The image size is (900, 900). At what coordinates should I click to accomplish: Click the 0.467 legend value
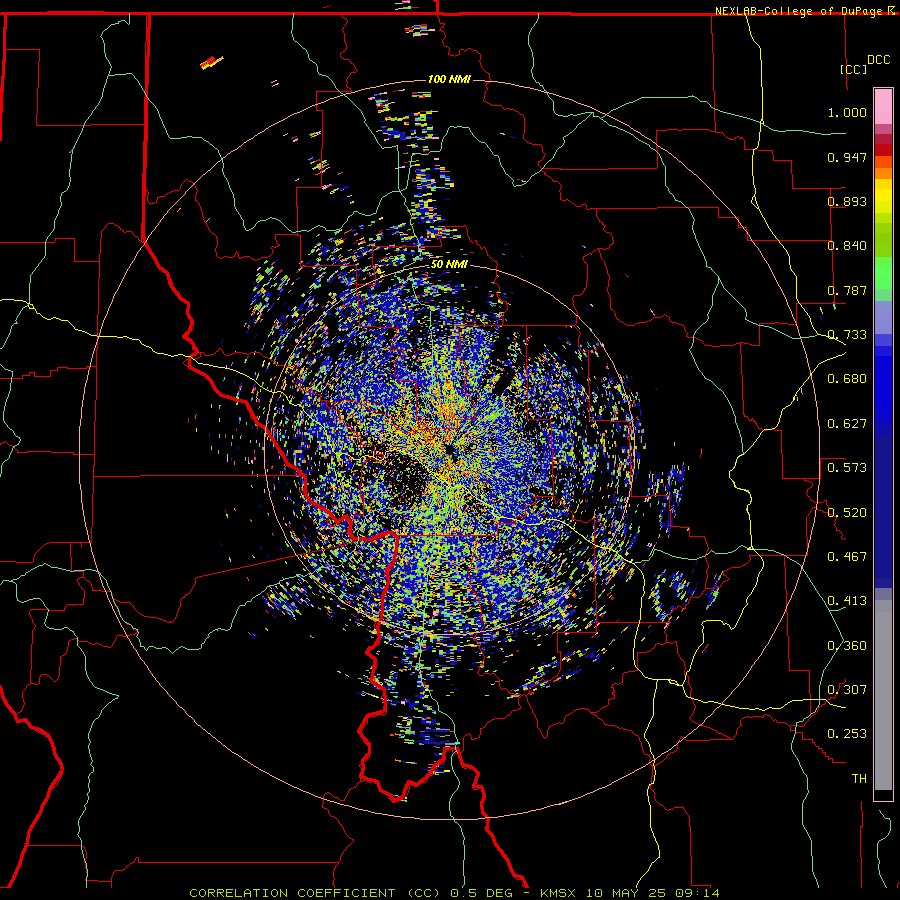tap(847, 557)
